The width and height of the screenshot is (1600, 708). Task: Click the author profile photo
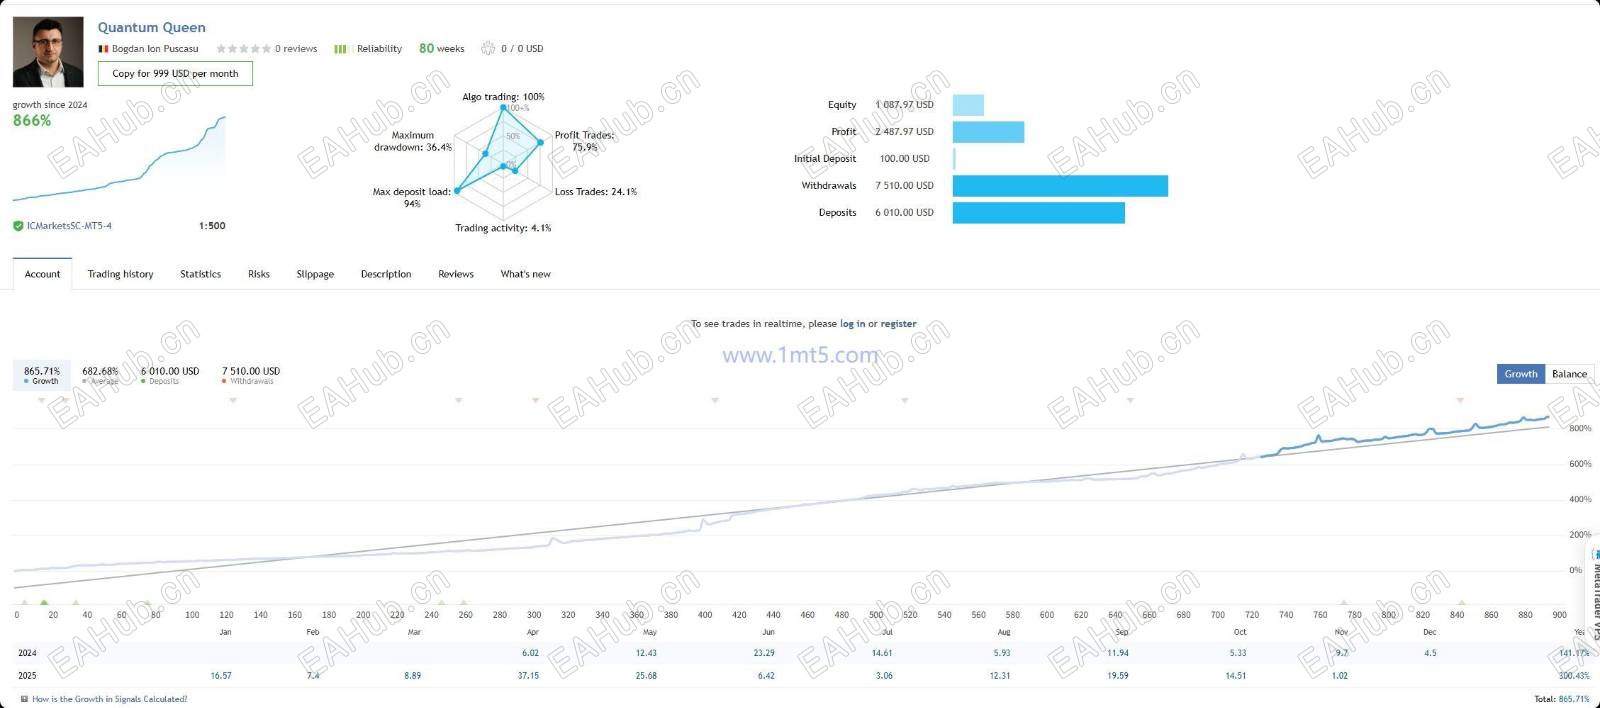tap(48, 52)
